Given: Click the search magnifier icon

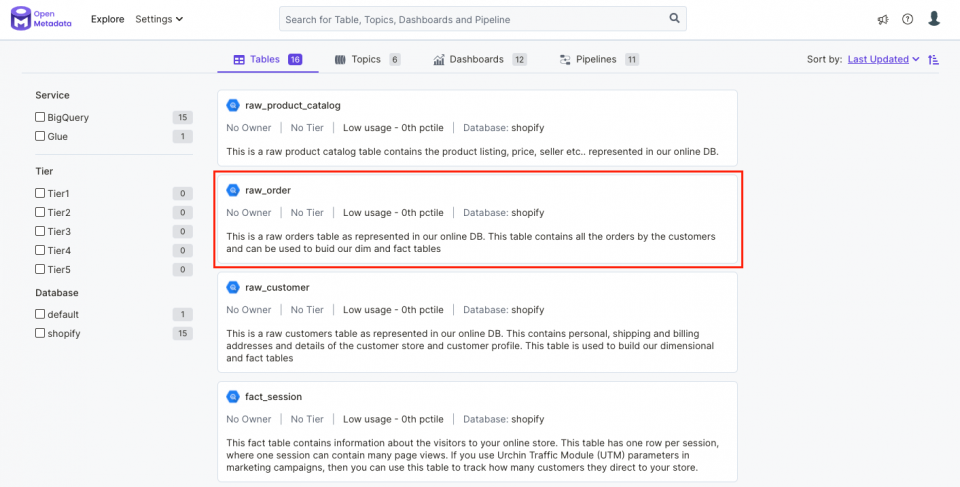Looking at the screenshot, I should [674, 18].
